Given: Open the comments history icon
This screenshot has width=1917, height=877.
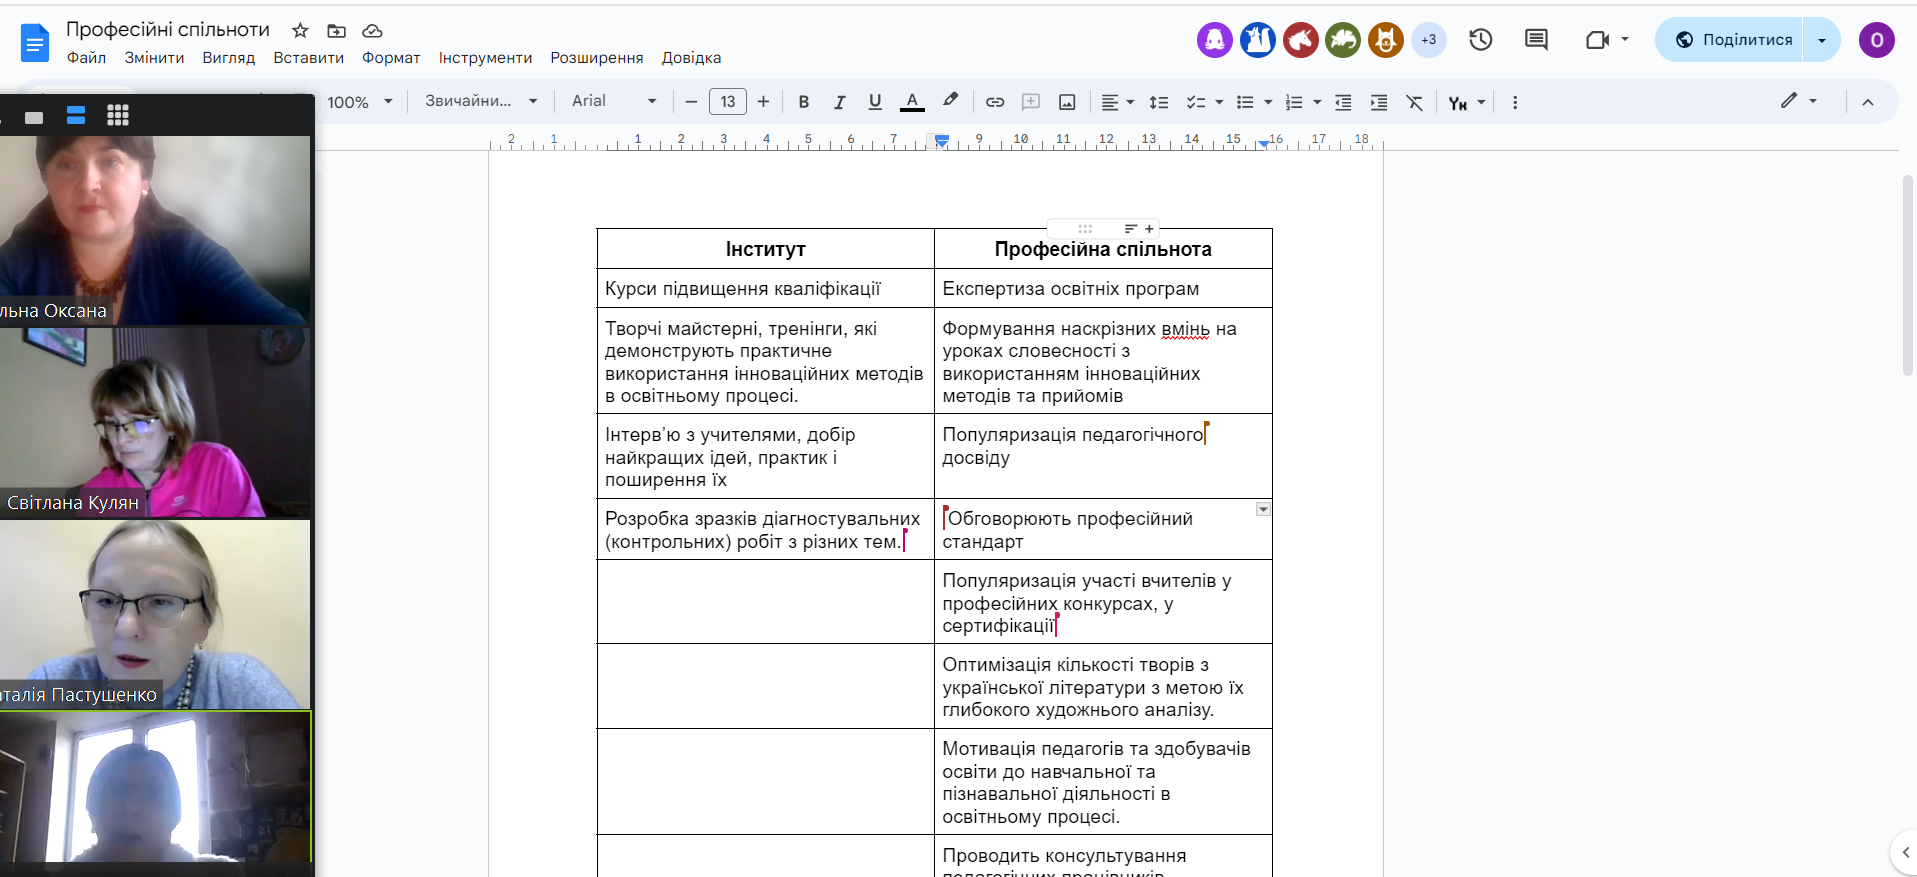Looking at the screenshot, I should point(1536,40).
